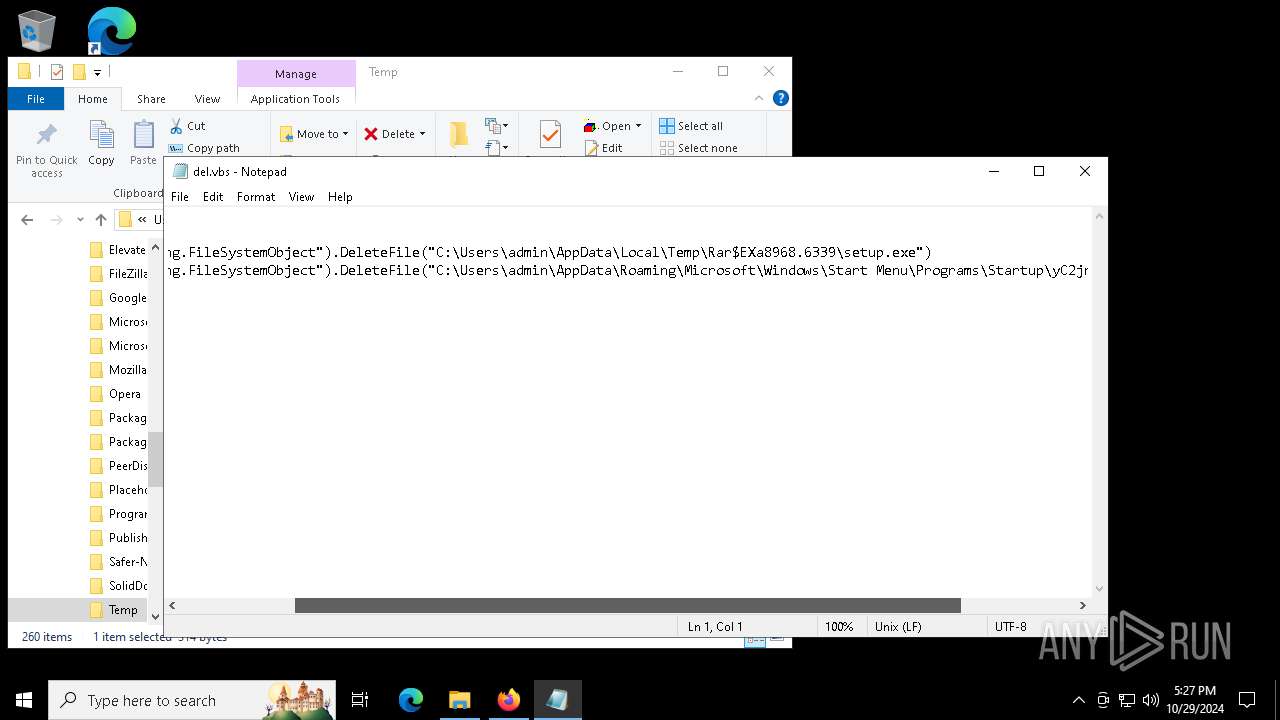Image resolution: width=1280 pixels, height=720 pixels.
Task: Click Copy path in the Clipboard group
Action: 204,148
